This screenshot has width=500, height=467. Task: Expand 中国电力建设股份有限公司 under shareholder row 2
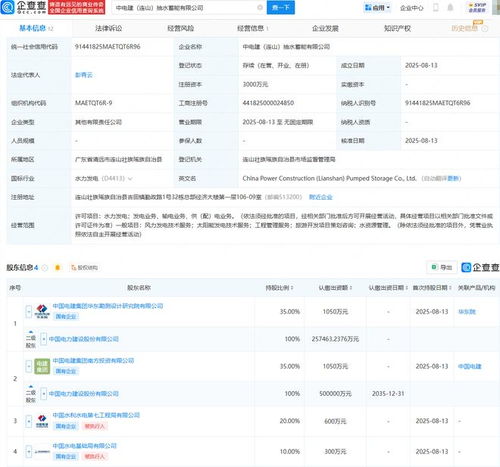[x=44, y=394]
